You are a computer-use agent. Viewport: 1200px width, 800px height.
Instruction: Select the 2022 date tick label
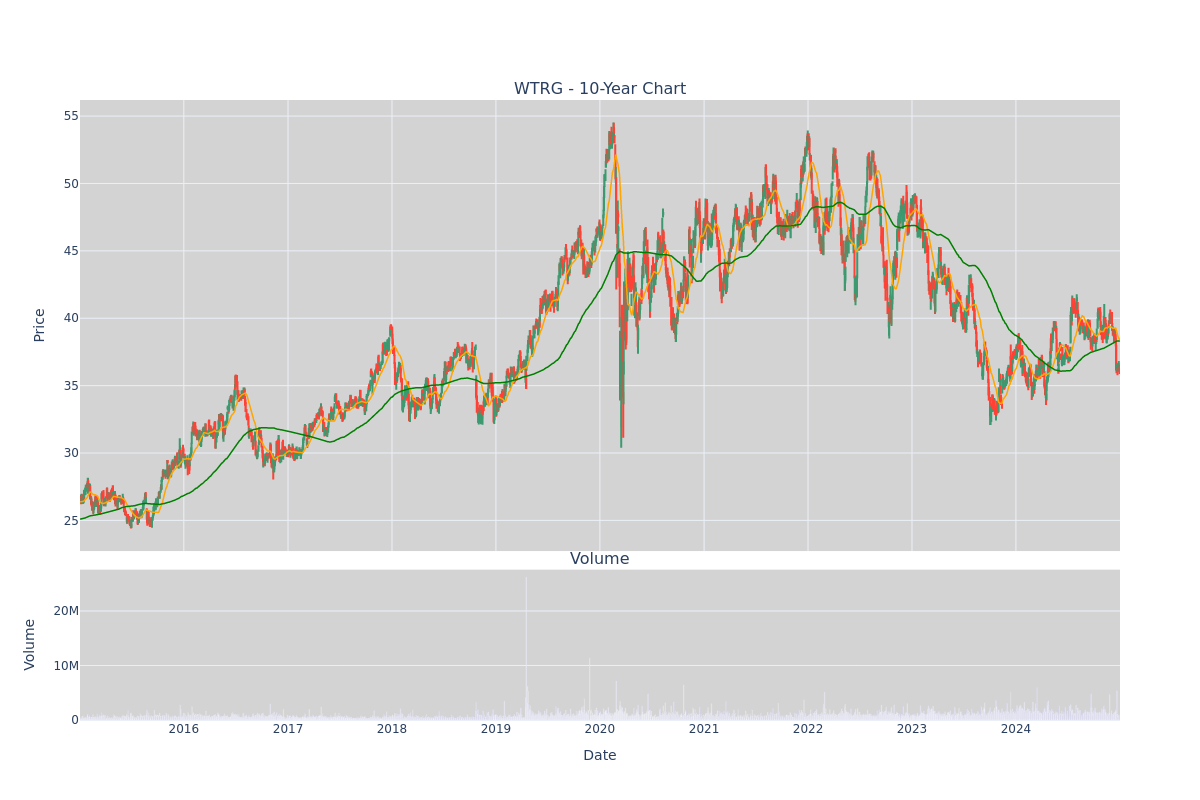(808, 729)
